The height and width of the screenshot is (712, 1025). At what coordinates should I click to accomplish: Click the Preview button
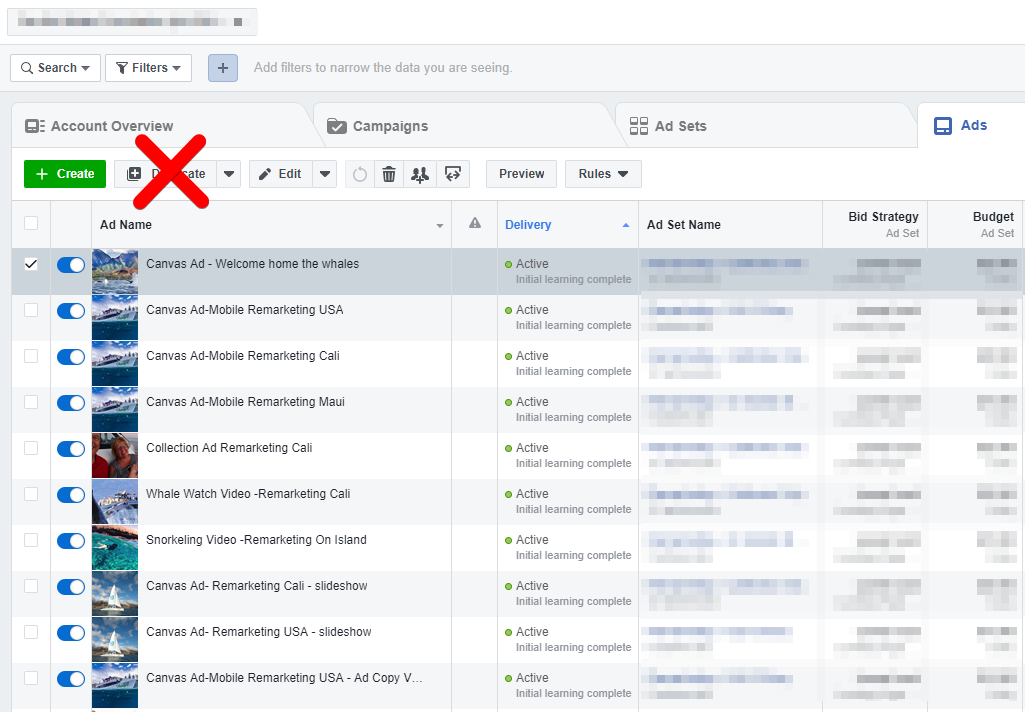click(x=521, y=174)
